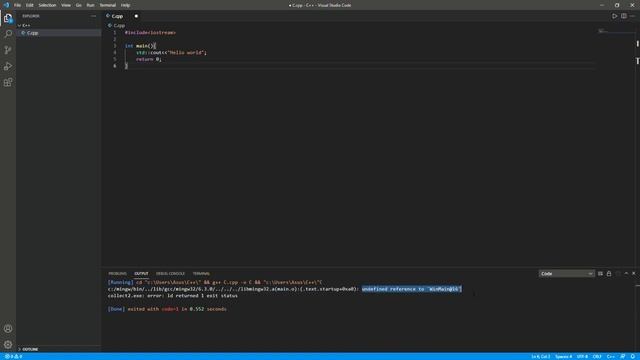The width and height of the screenshot is (640, 360).
Task: Change file encoding UTF-8
Action: coord(582,356)
